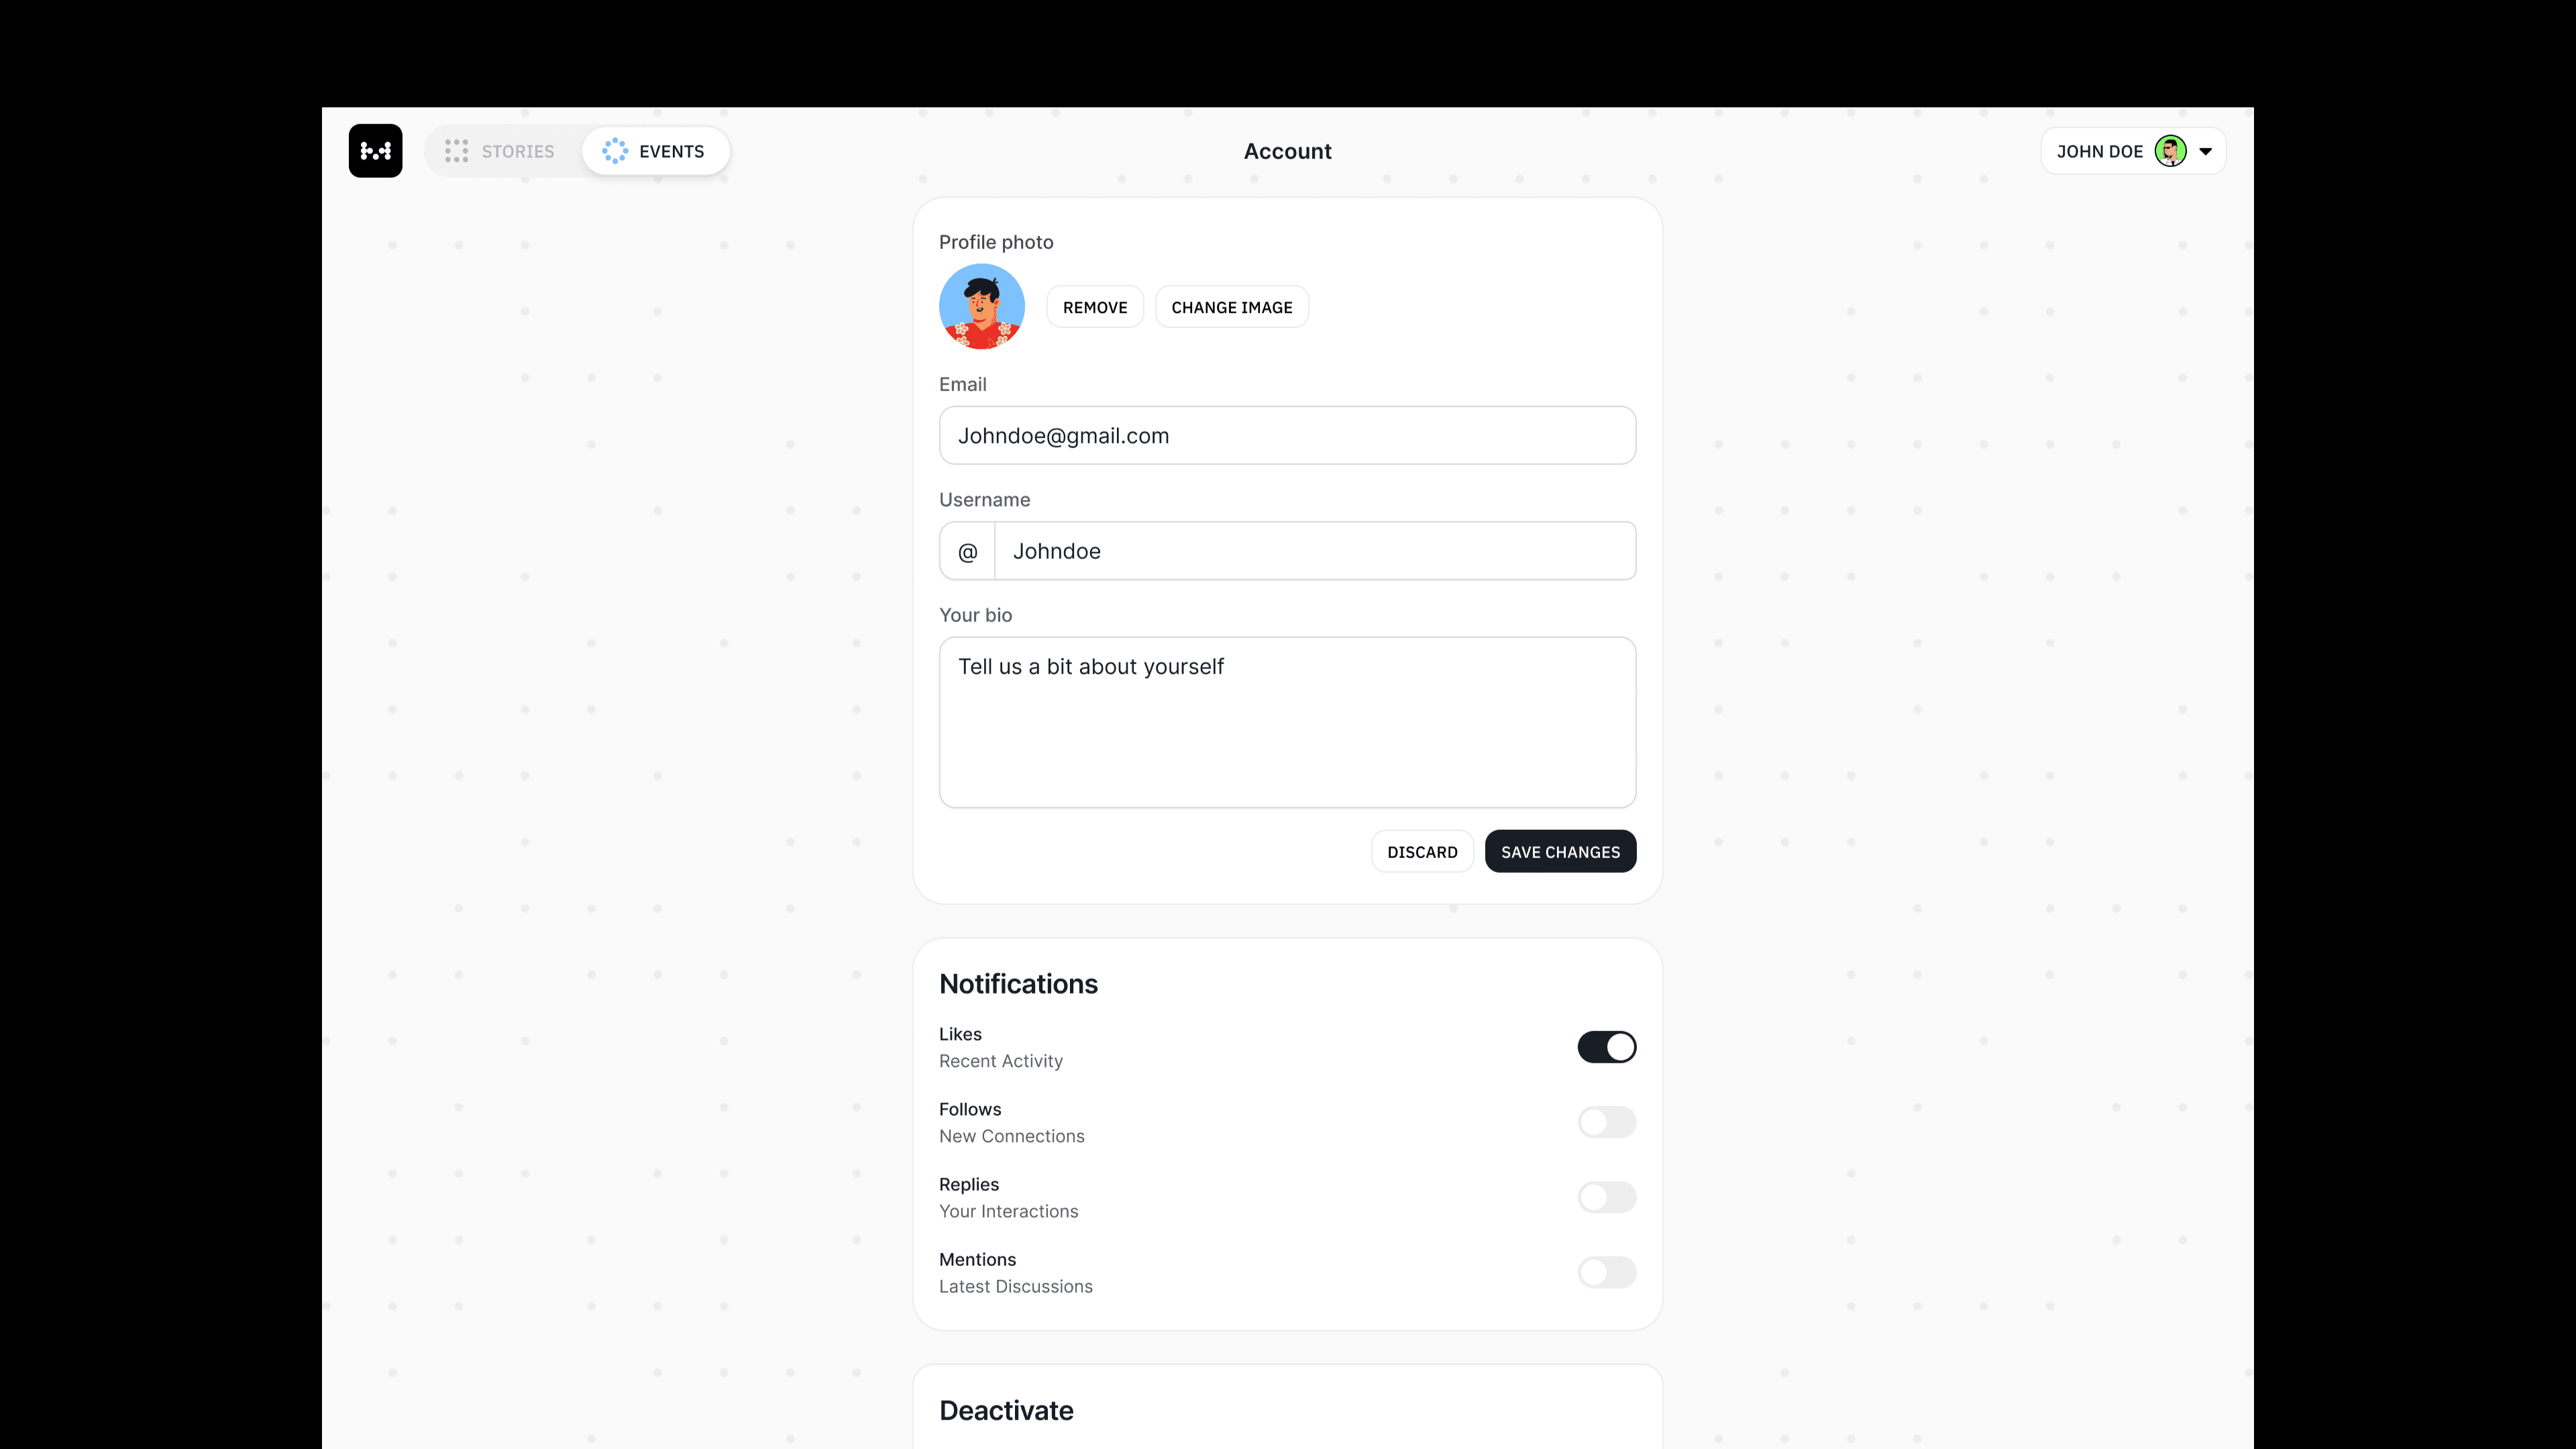Select the Events tab
This screenshot has height=1449, width=2576.
click(x=655, y=151)
